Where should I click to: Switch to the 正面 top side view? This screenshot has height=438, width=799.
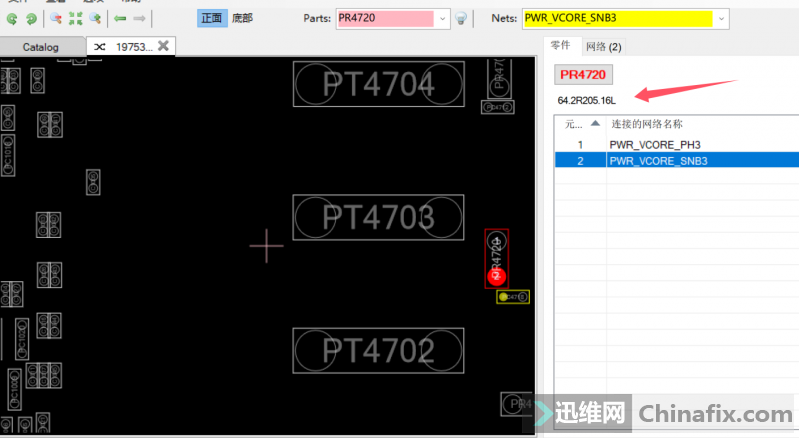pyautogui.click(x=212, y=18)
